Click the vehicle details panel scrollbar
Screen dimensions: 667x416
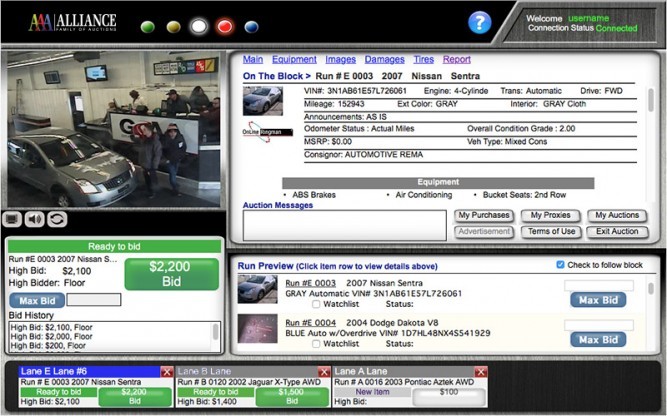pyautogui.click(x=650, y=100)
